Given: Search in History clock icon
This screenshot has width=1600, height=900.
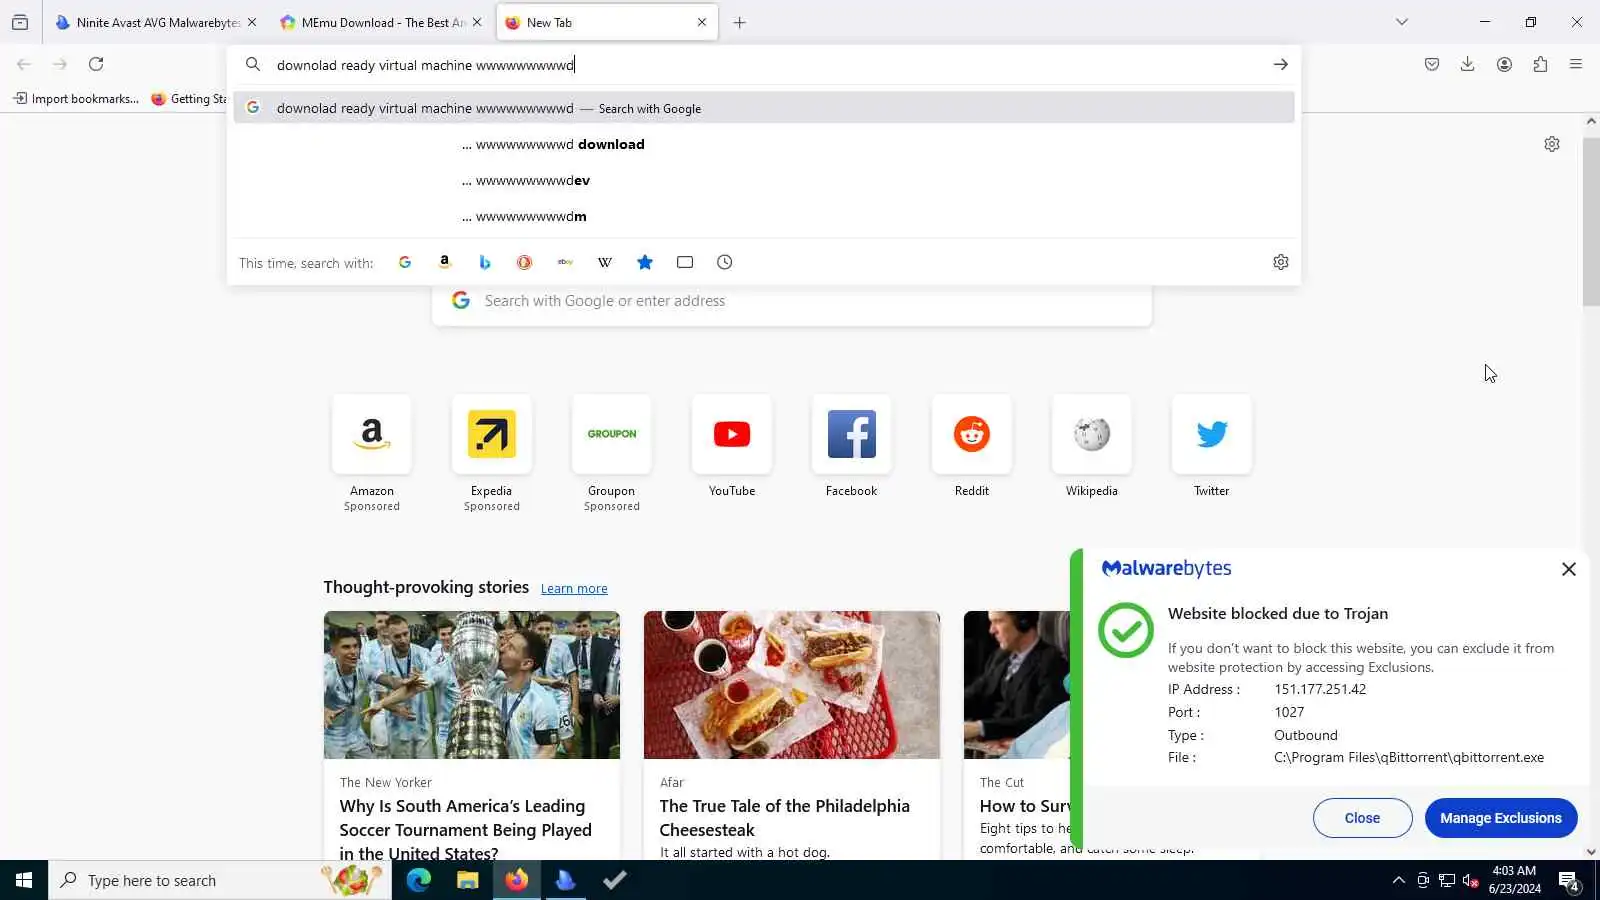Looking at the screenshot, I should [x=725, y=262].
